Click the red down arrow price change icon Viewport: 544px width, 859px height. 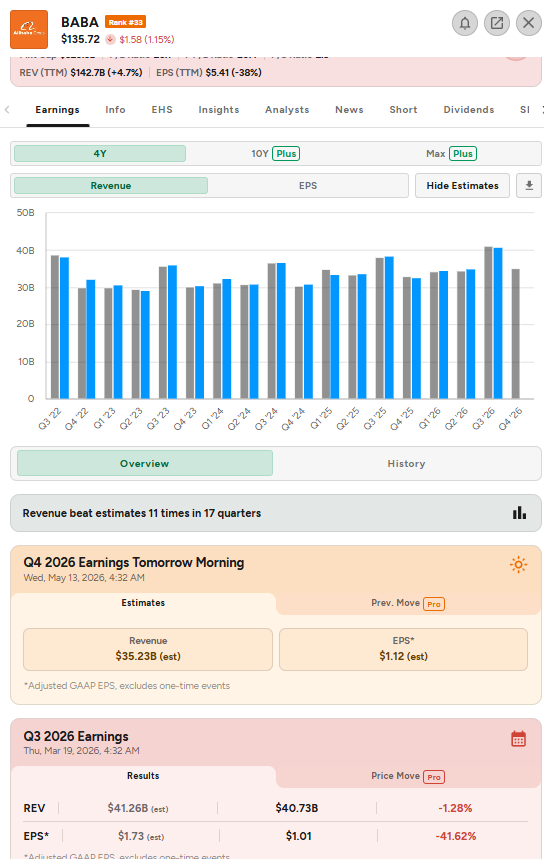coord(110,39)
